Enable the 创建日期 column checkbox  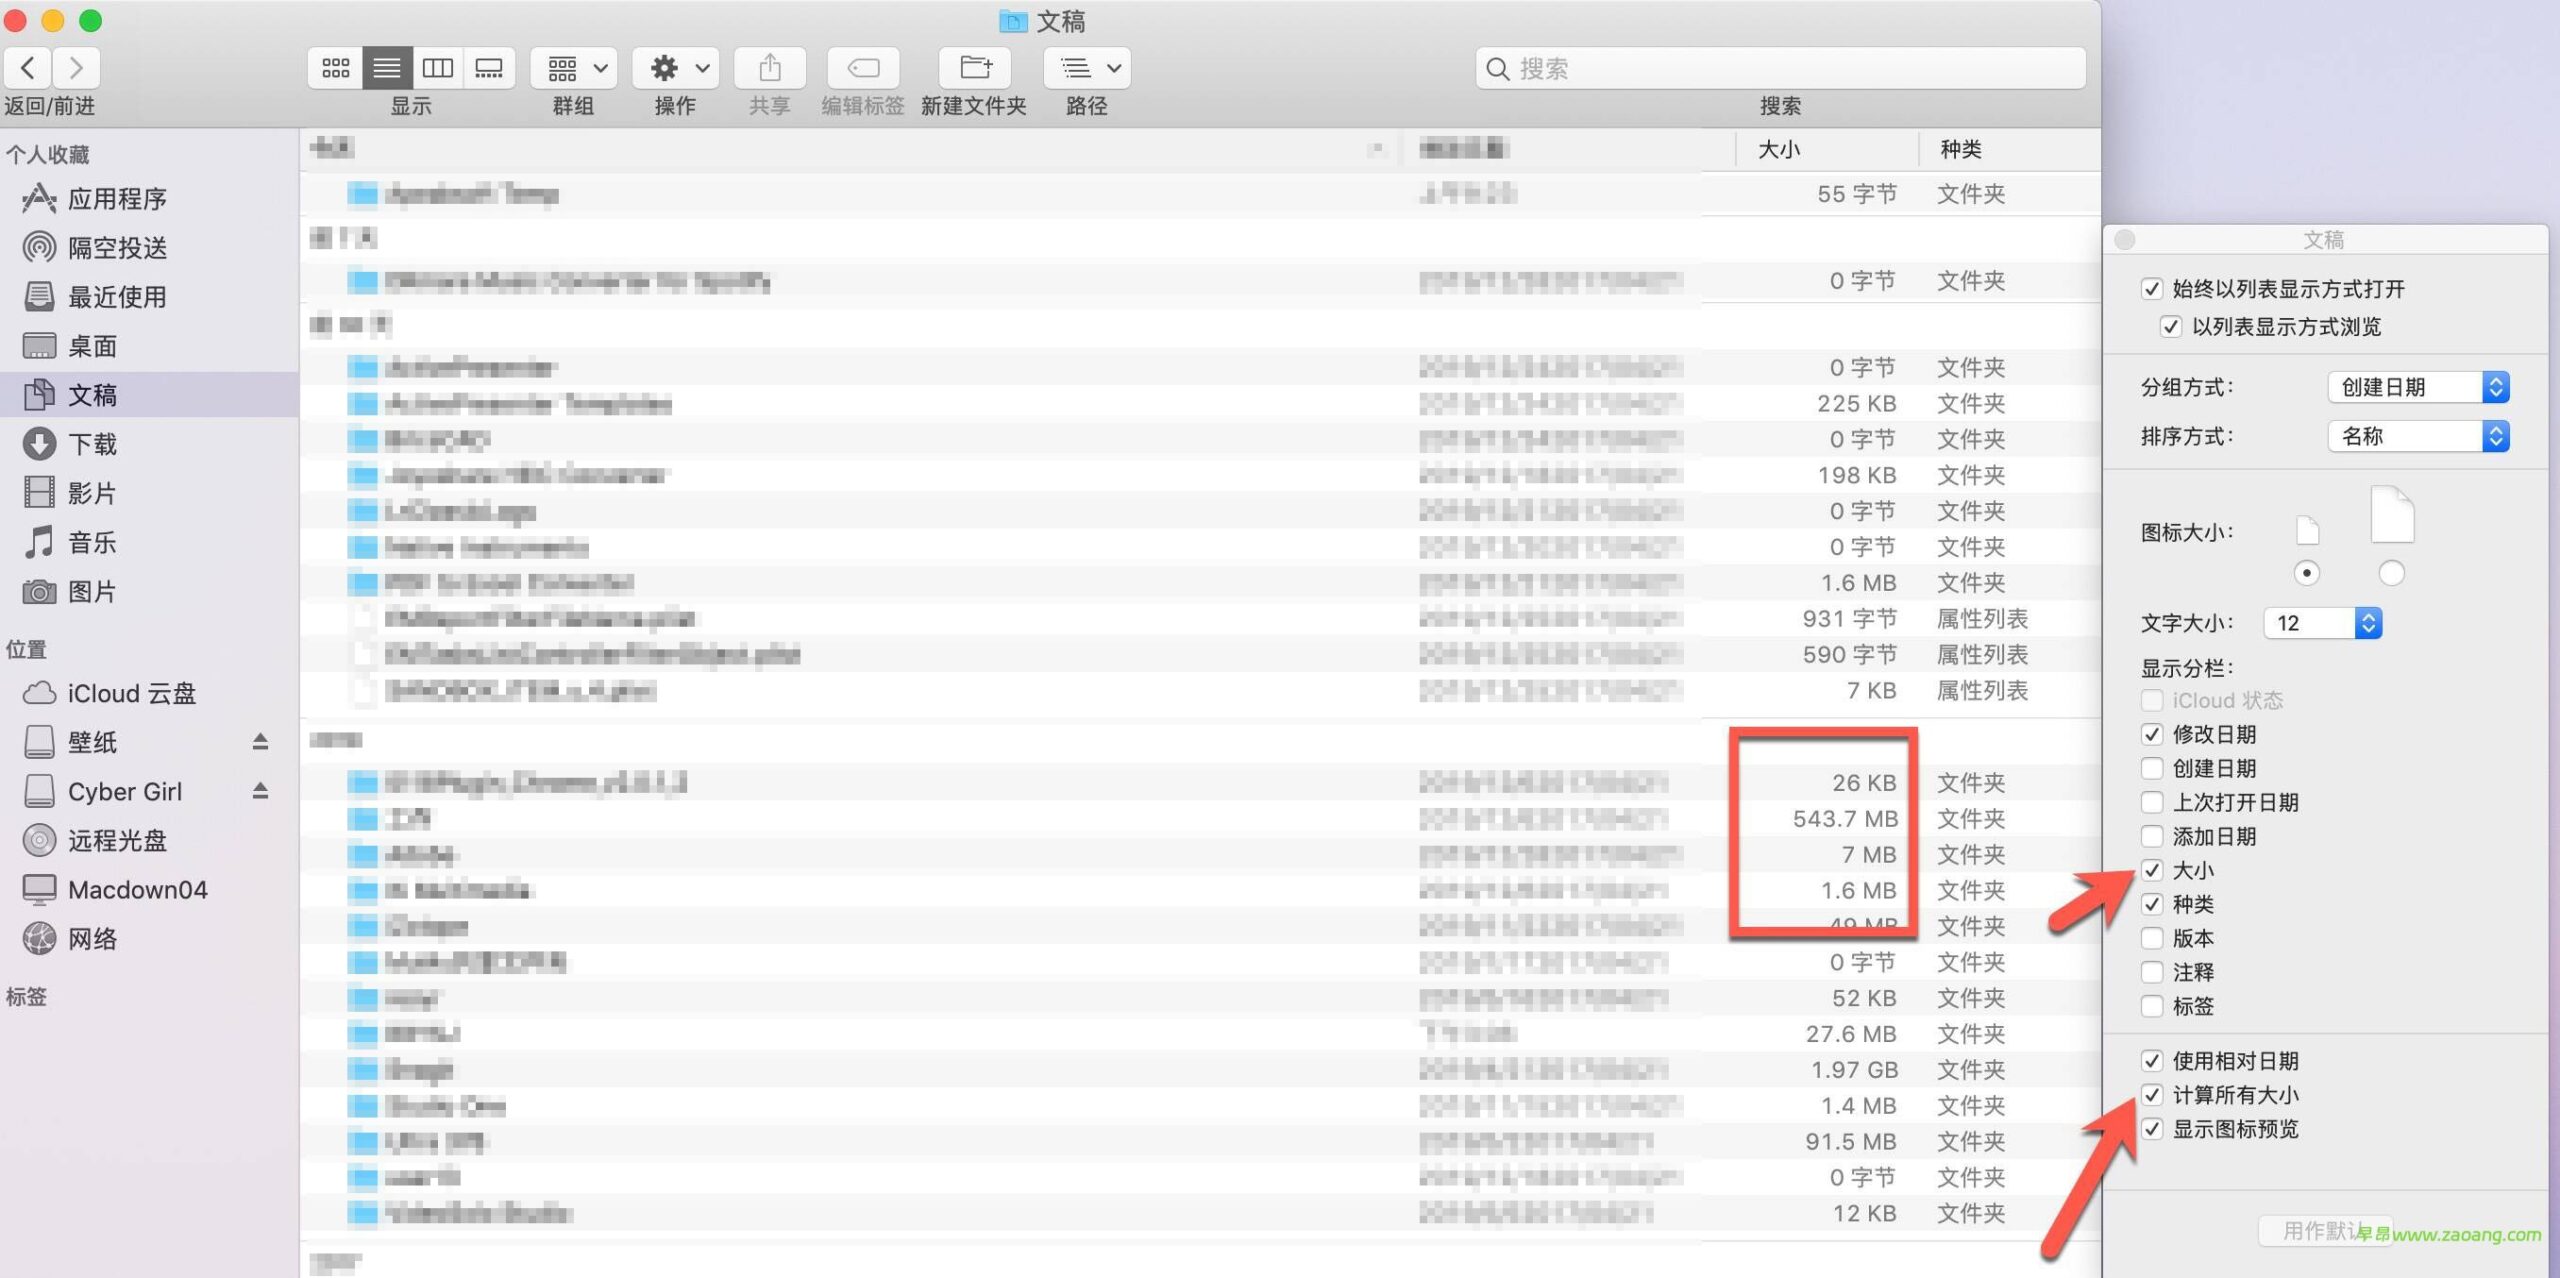tap(2152, 768)
